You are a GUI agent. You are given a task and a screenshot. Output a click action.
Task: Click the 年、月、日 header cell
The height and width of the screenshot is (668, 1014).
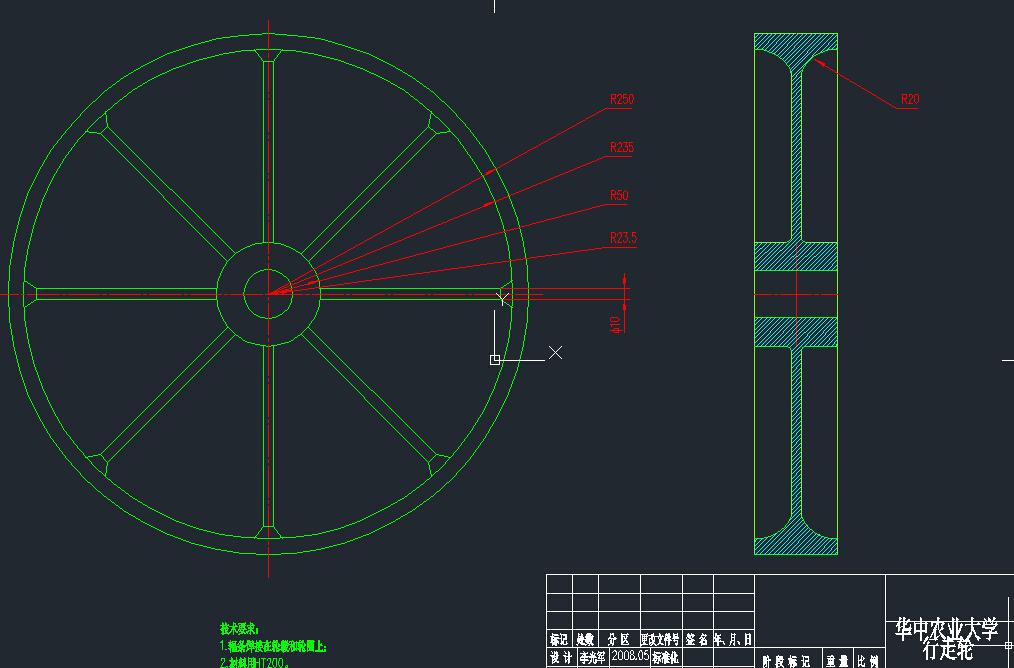pyautogui.click(x=733, y=640)
